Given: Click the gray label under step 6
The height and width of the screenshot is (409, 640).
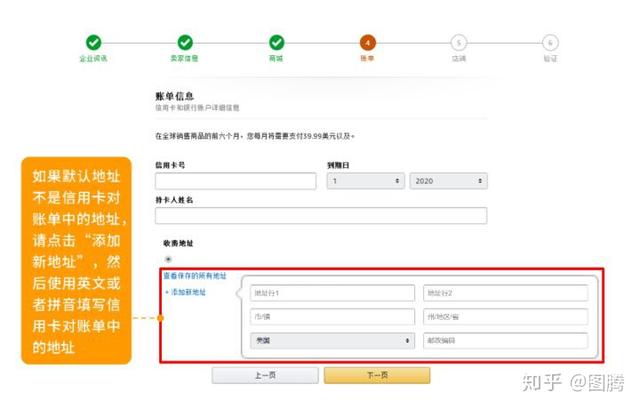Looking at the screenshot, I should click(x=550, y=58).
